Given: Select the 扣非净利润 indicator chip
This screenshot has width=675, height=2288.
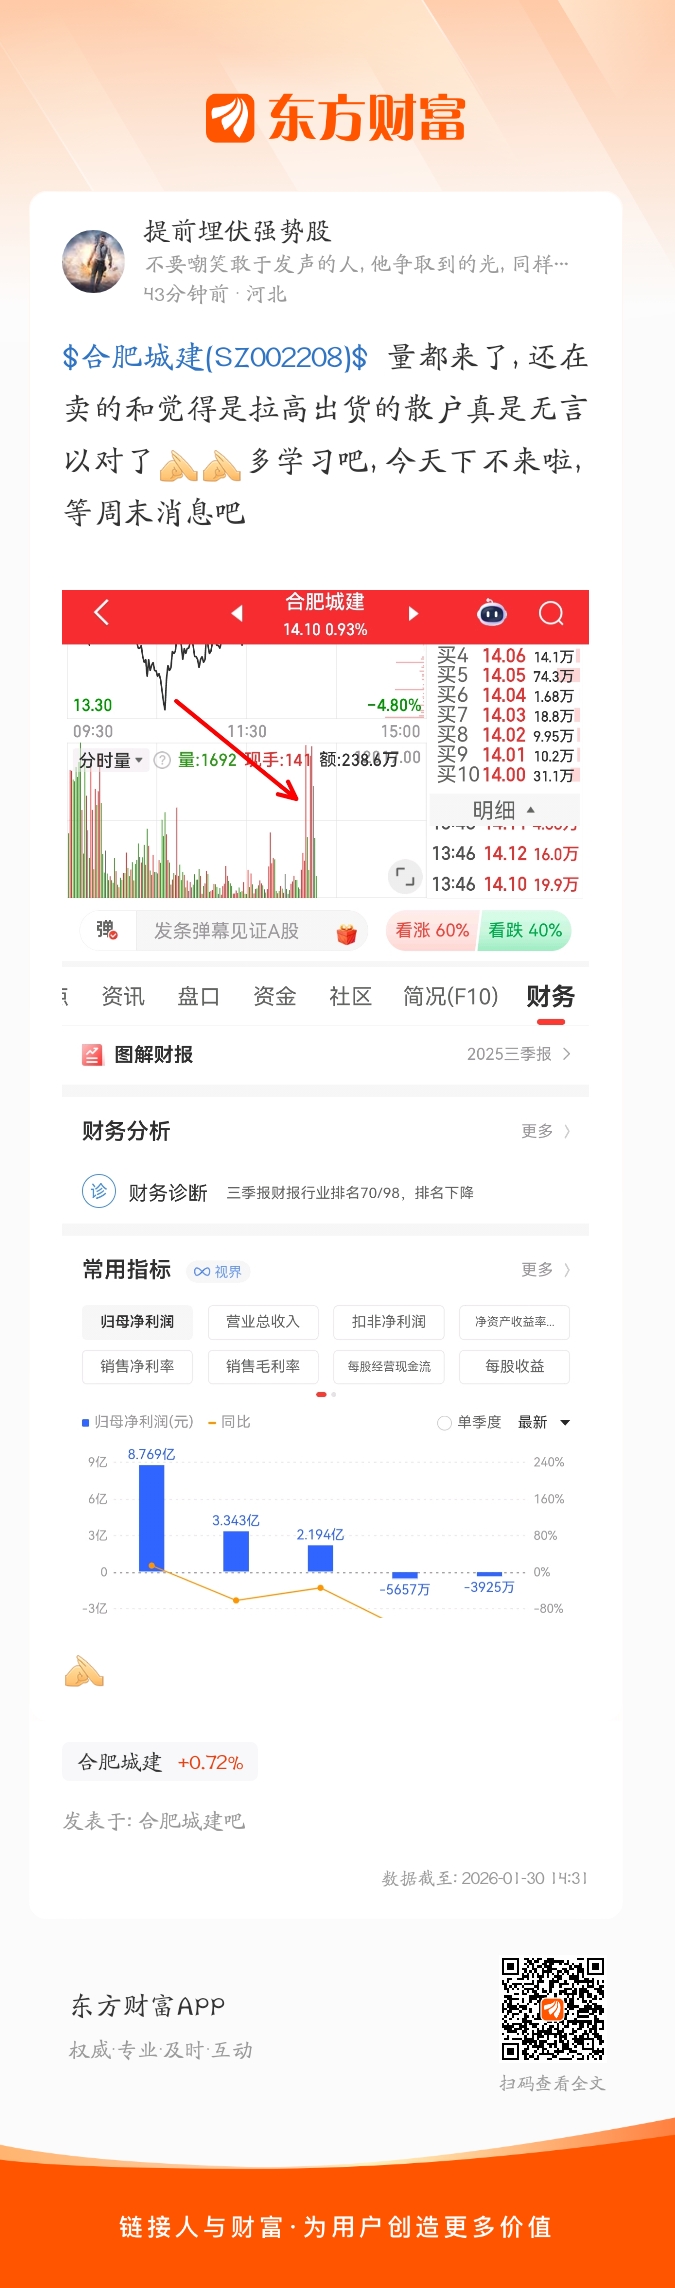Looking at the screenshot, I should tap(389, 1322).
